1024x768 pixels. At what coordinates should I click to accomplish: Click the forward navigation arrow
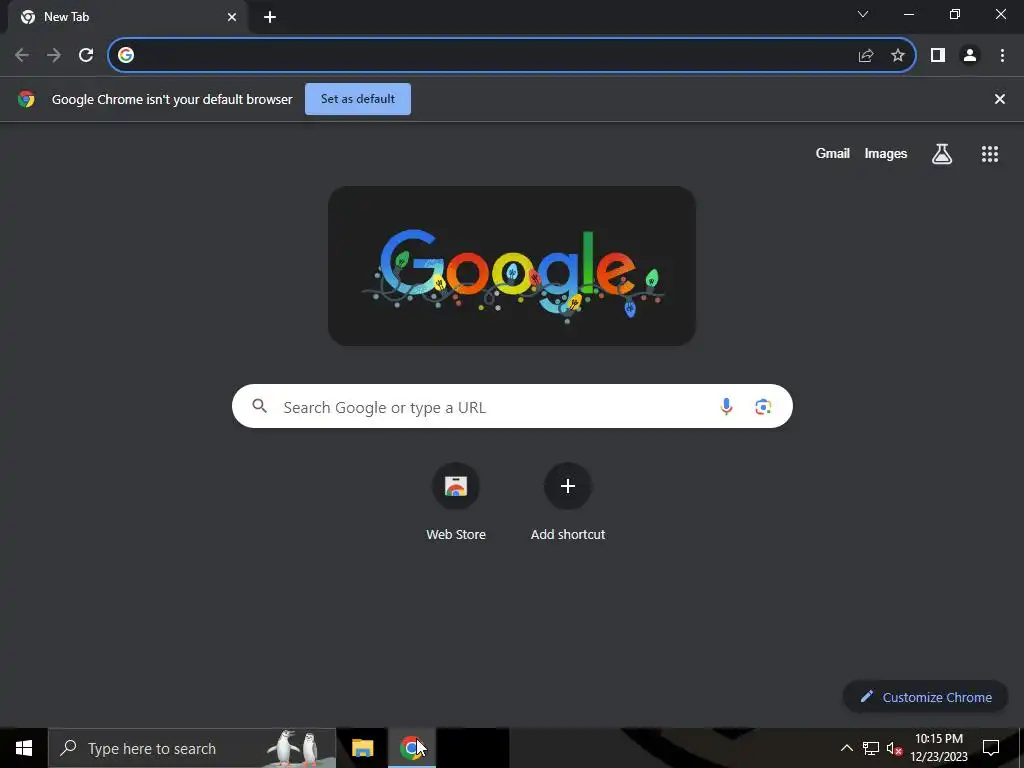54,55
